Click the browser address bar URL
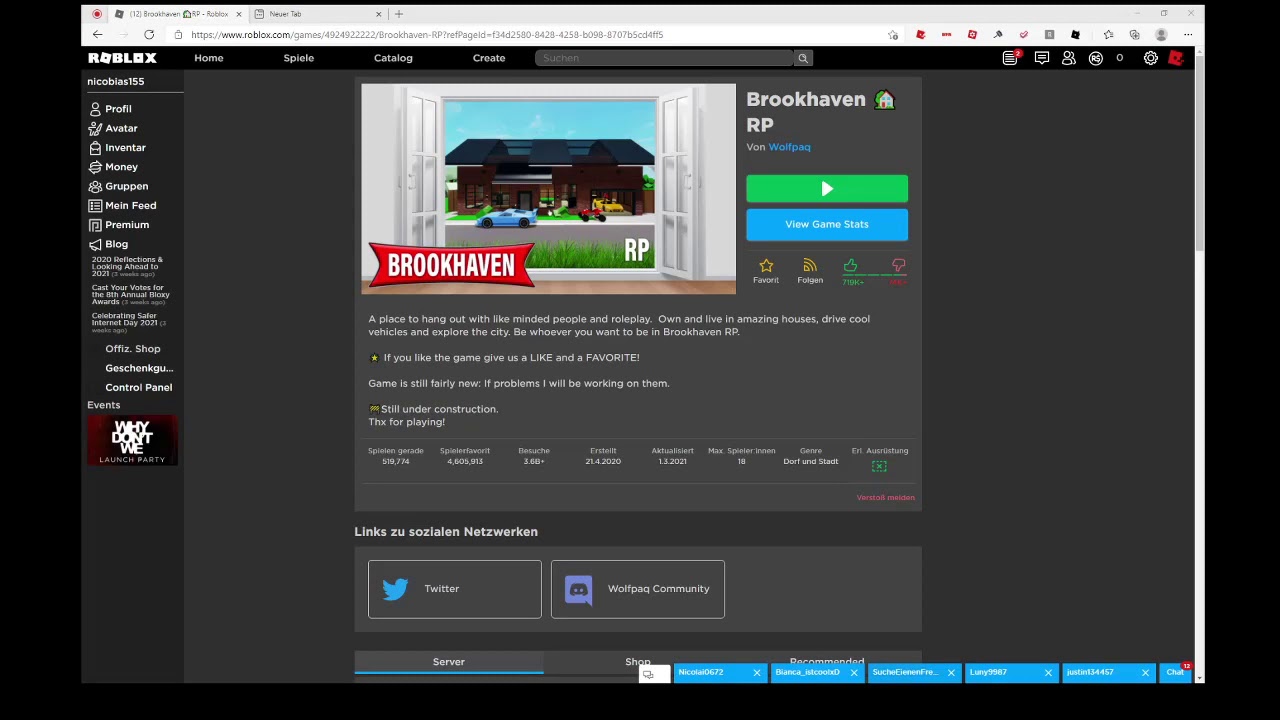Screen dimensions: 1280x720 pos(427,35)
